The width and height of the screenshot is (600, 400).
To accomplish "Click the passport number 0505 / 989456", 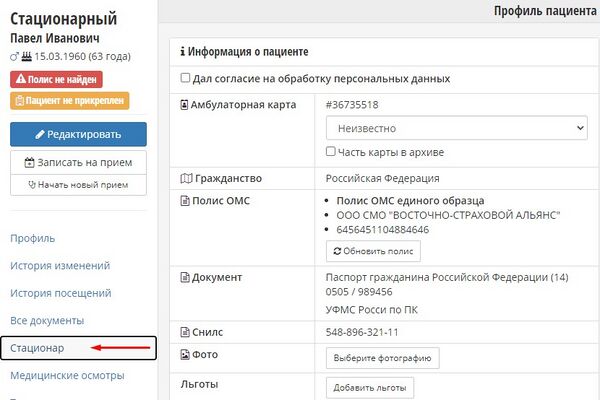I will [359, 292].
